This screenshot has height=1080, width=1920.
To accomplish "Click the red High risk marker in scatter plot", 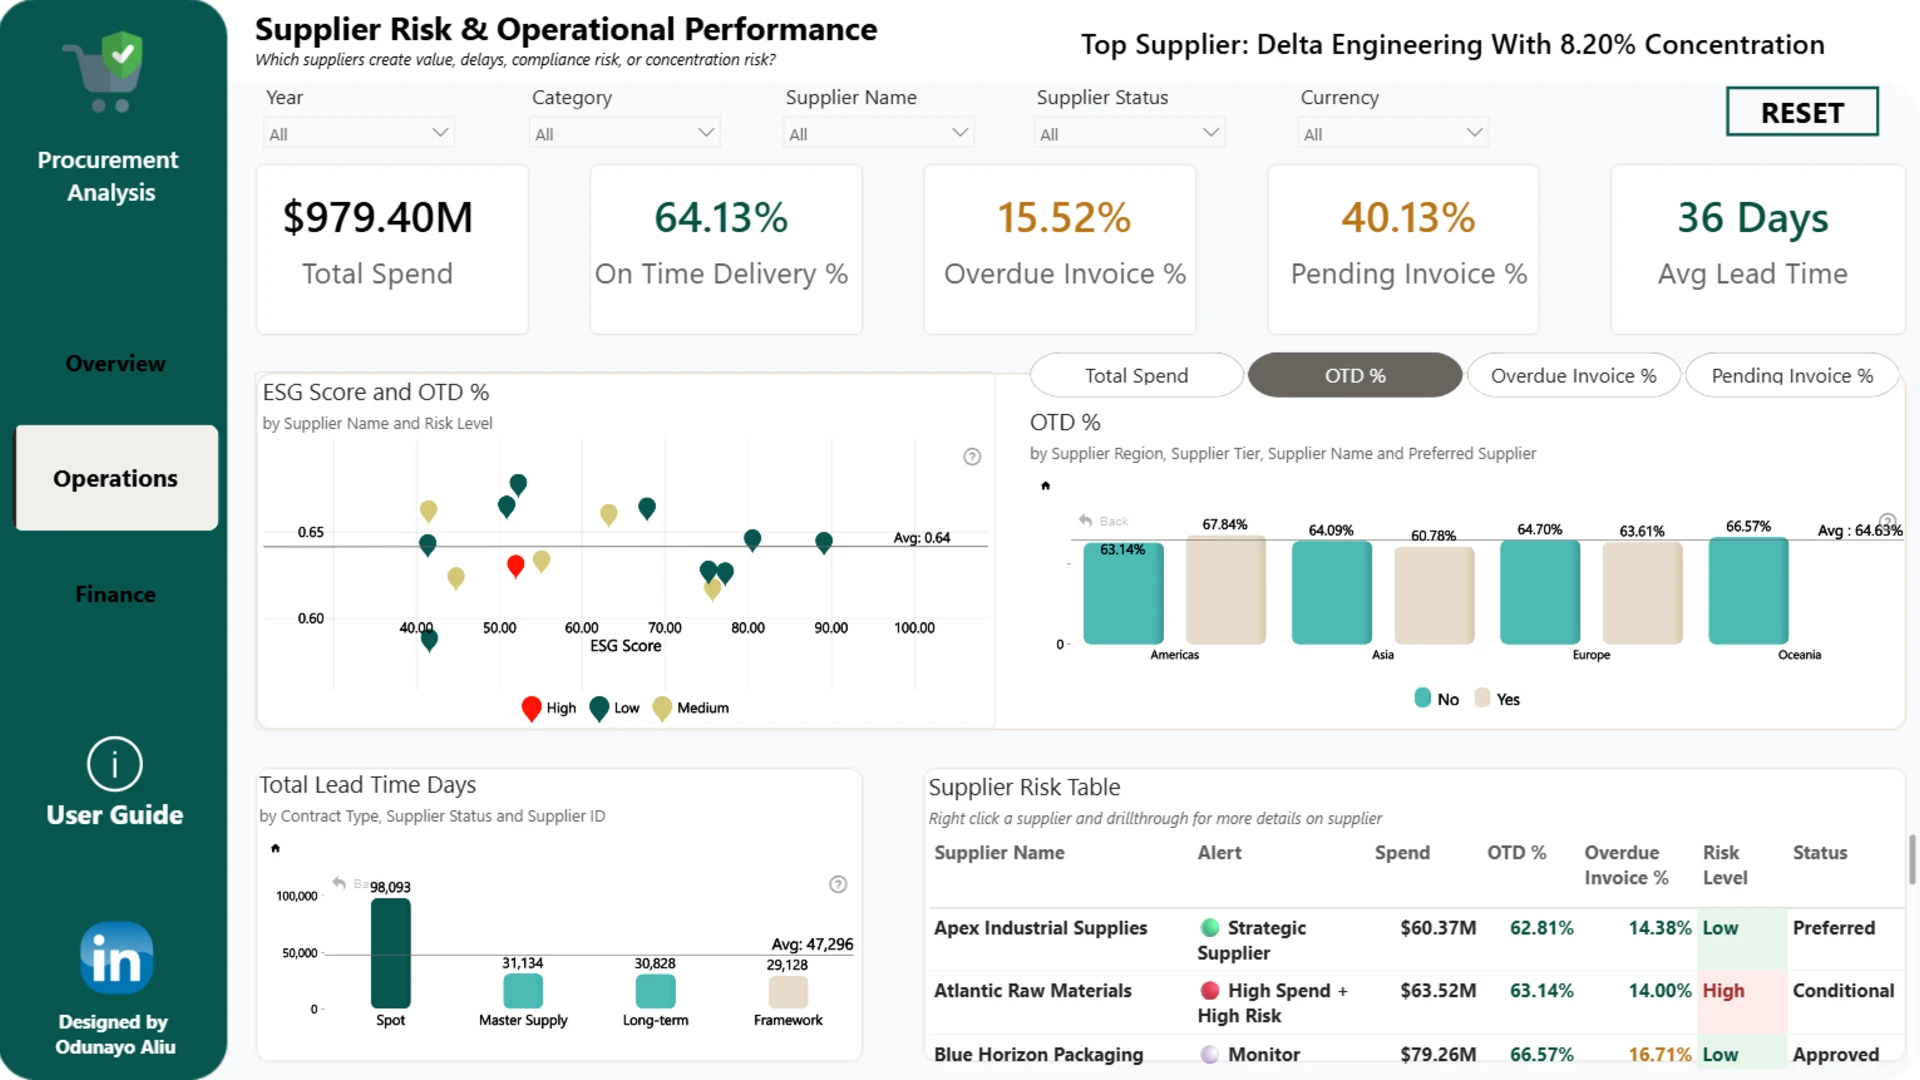I will [515, 566].
